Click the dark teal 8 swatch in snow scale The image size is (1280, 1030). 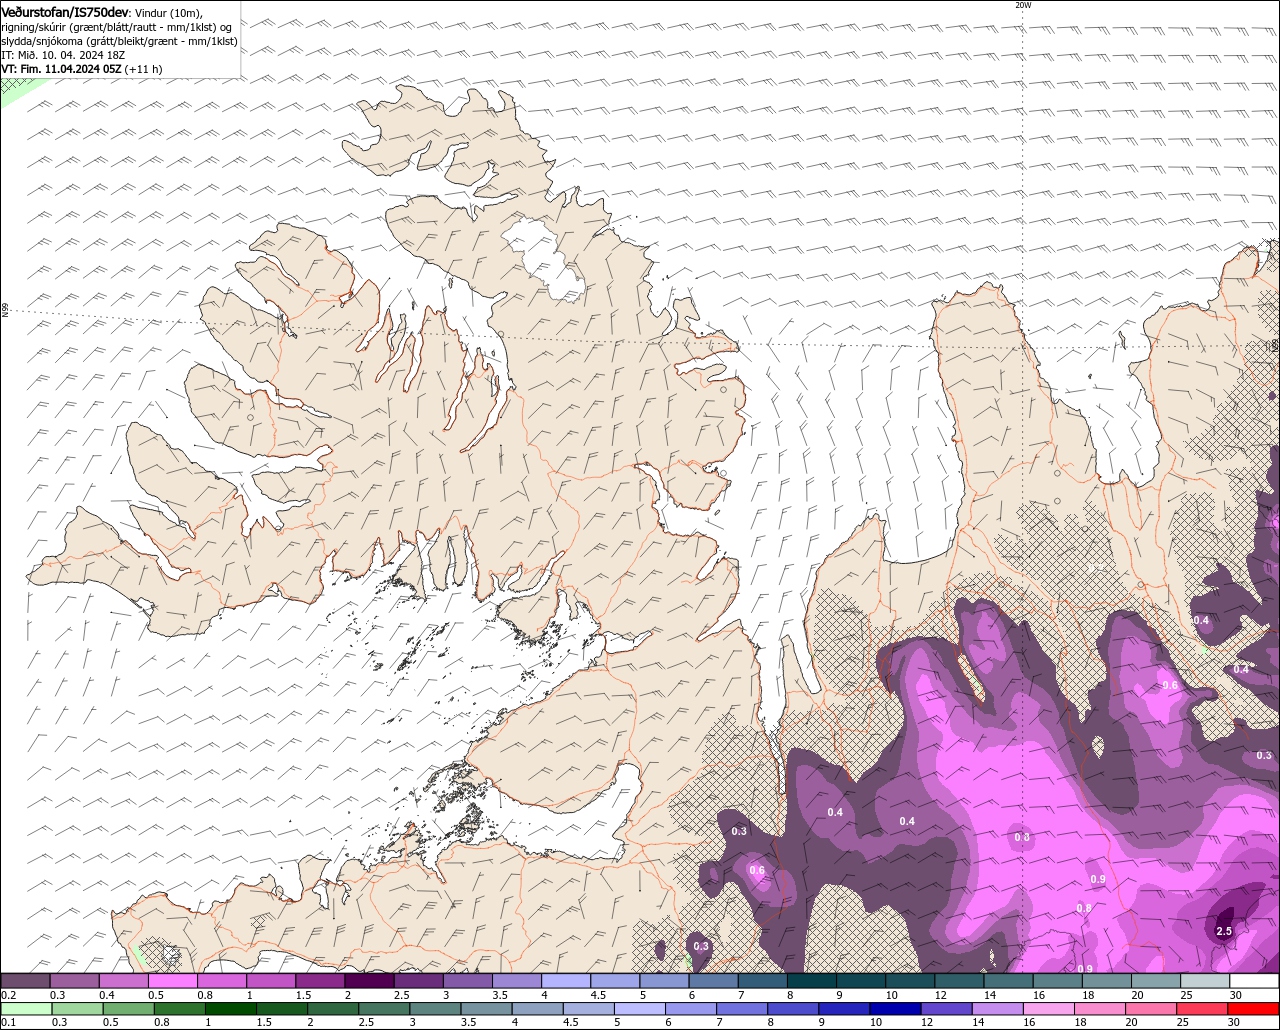tap(812, 981)
